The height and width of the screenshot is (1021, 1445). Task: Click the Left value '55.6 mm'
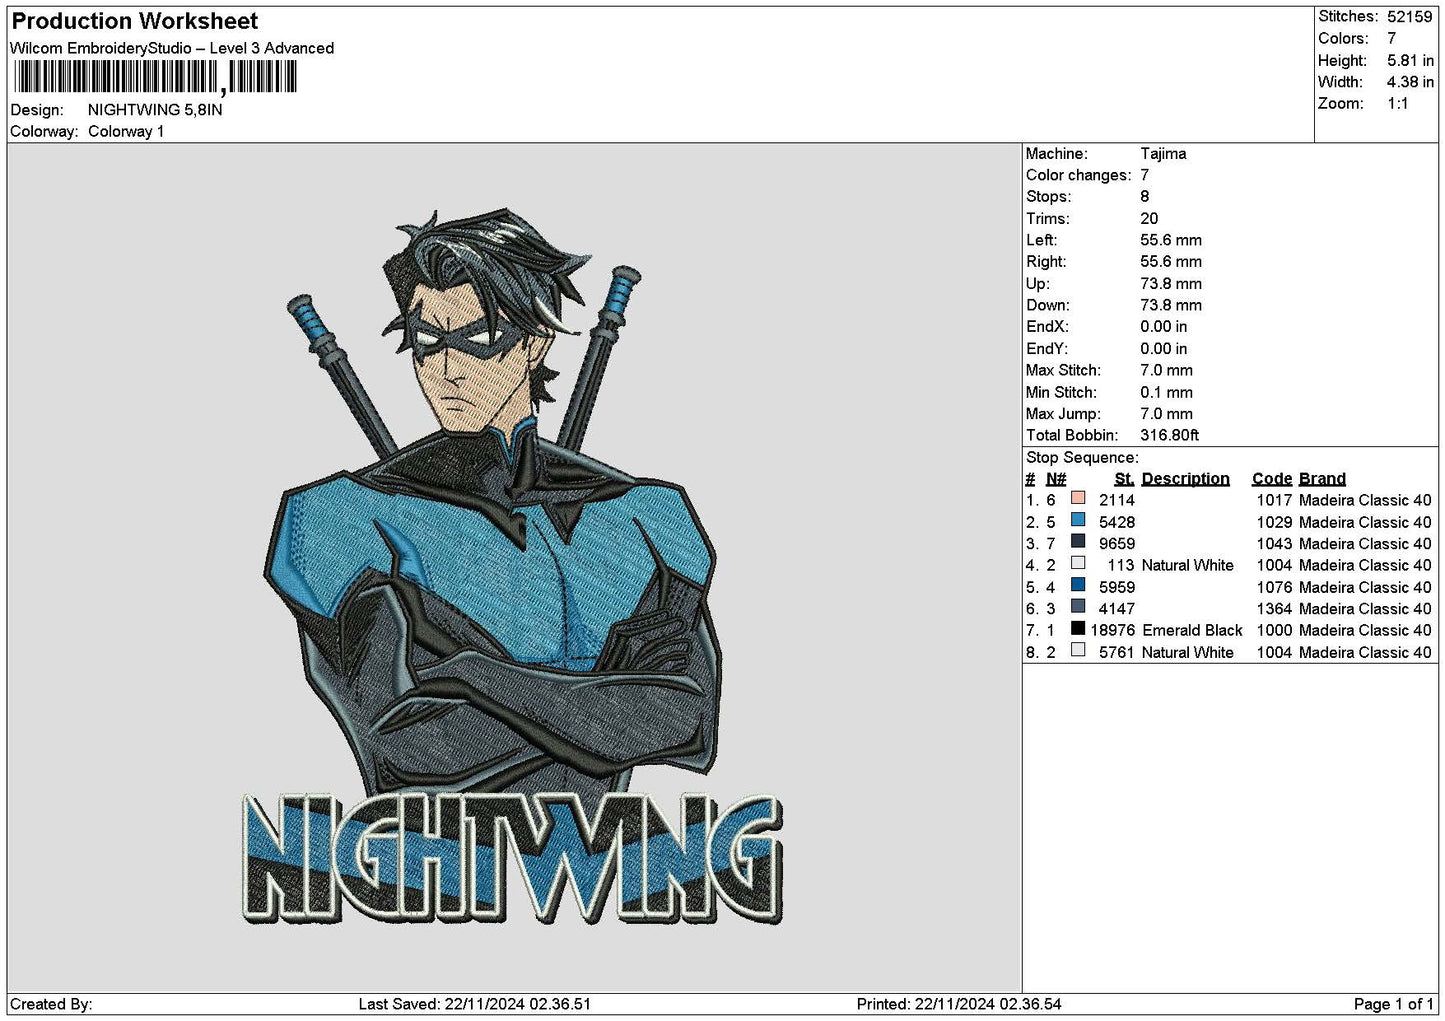pyautogui.click(x=1171, y=241)
